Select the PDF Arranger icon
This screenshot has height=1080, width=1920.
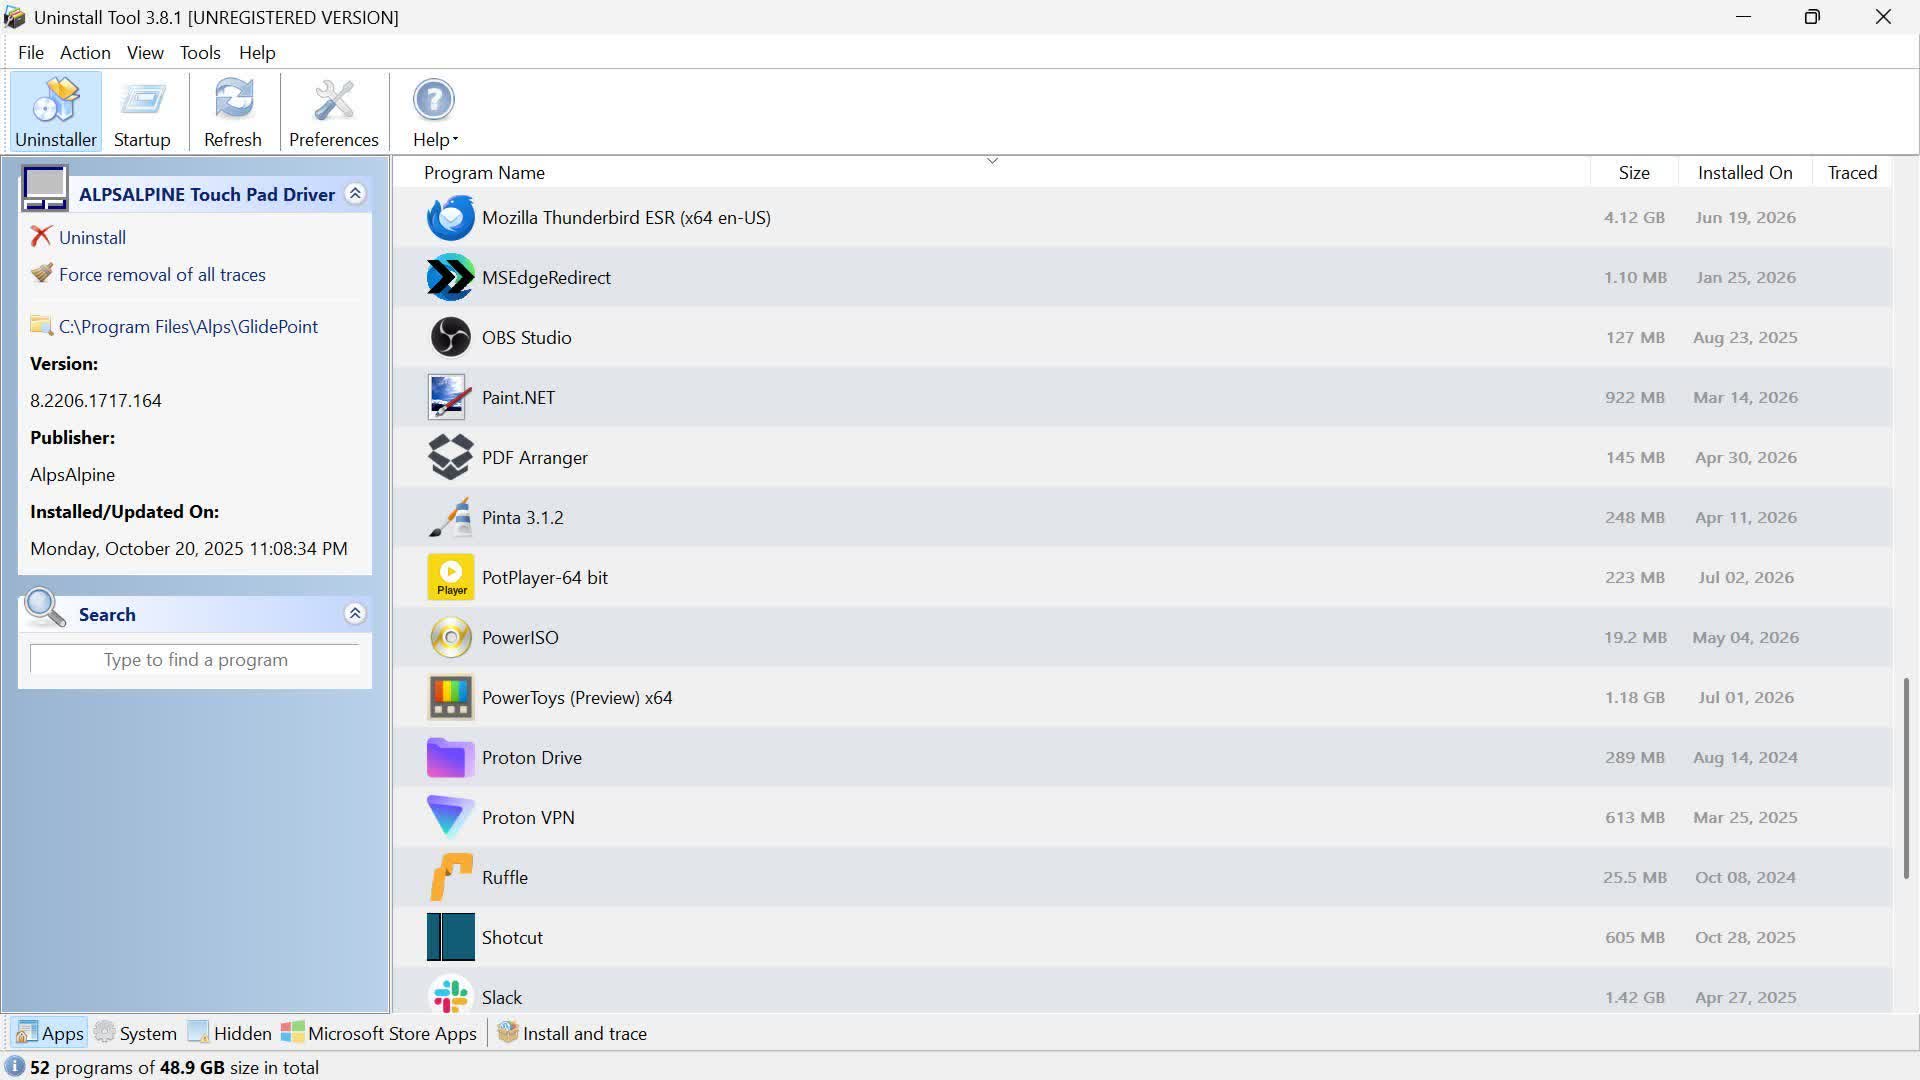coord(450,457)
